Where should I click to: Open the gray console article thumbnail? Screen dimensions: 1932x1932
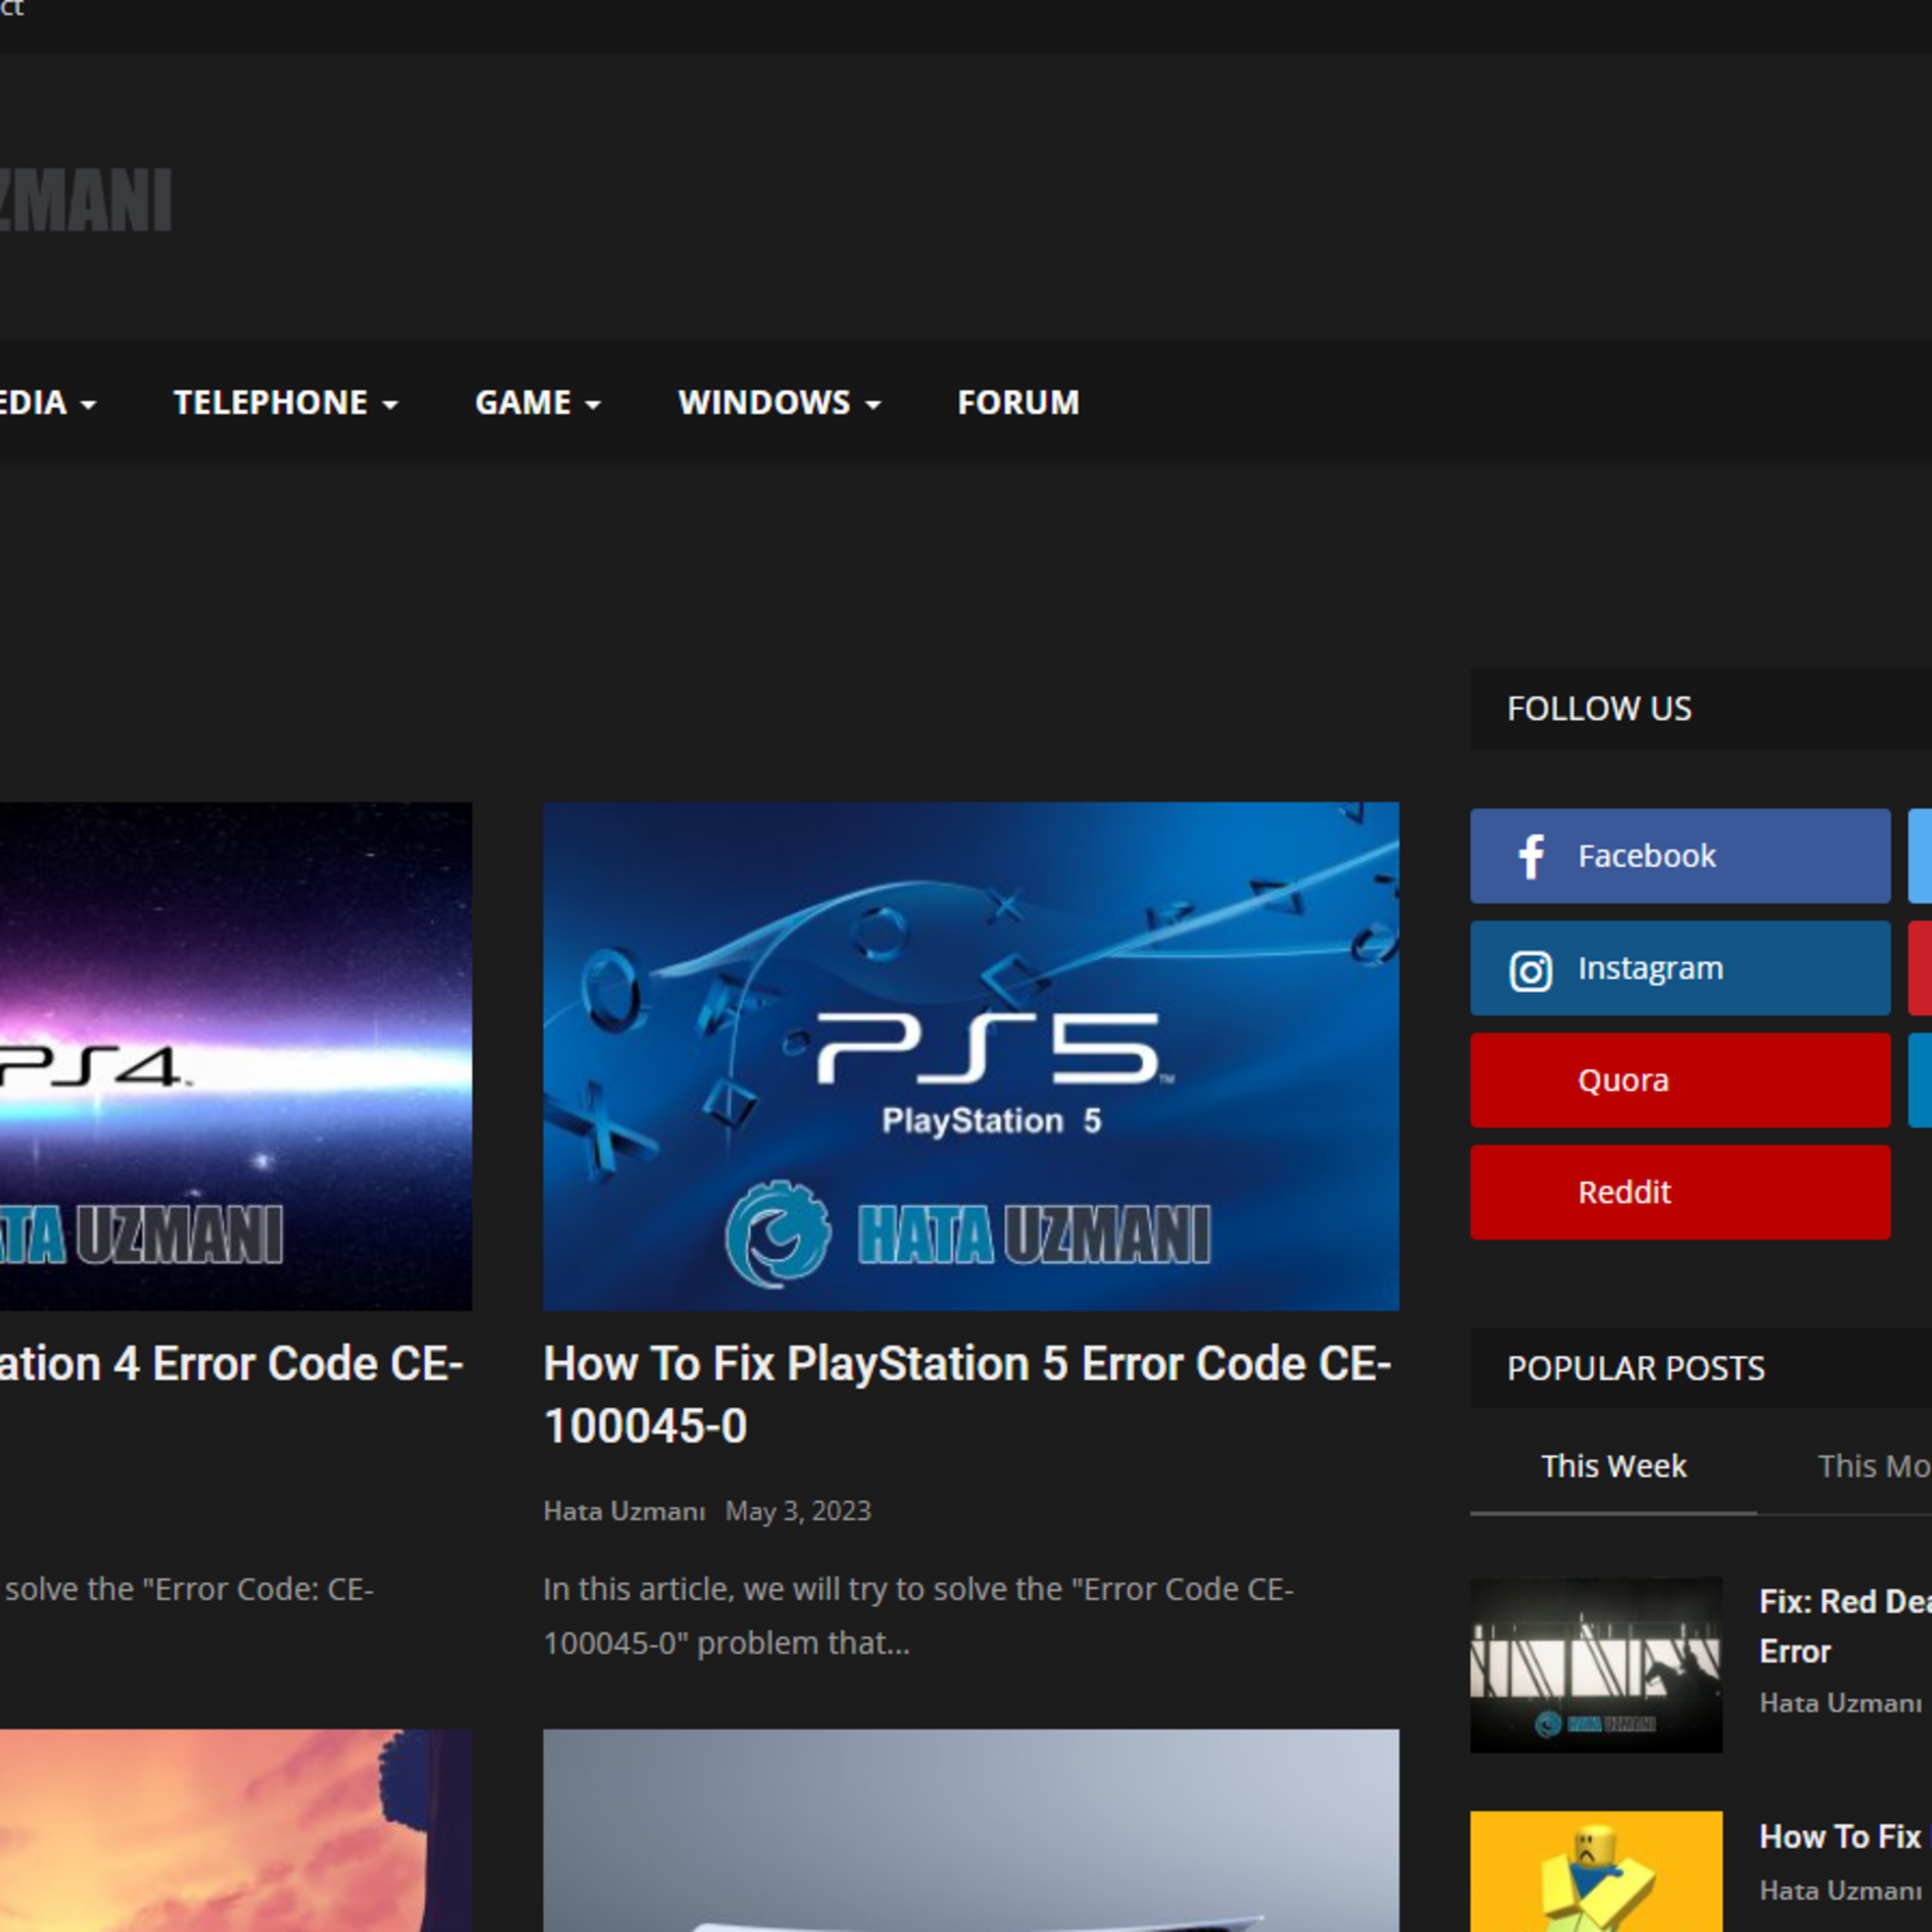point(971,1831)
